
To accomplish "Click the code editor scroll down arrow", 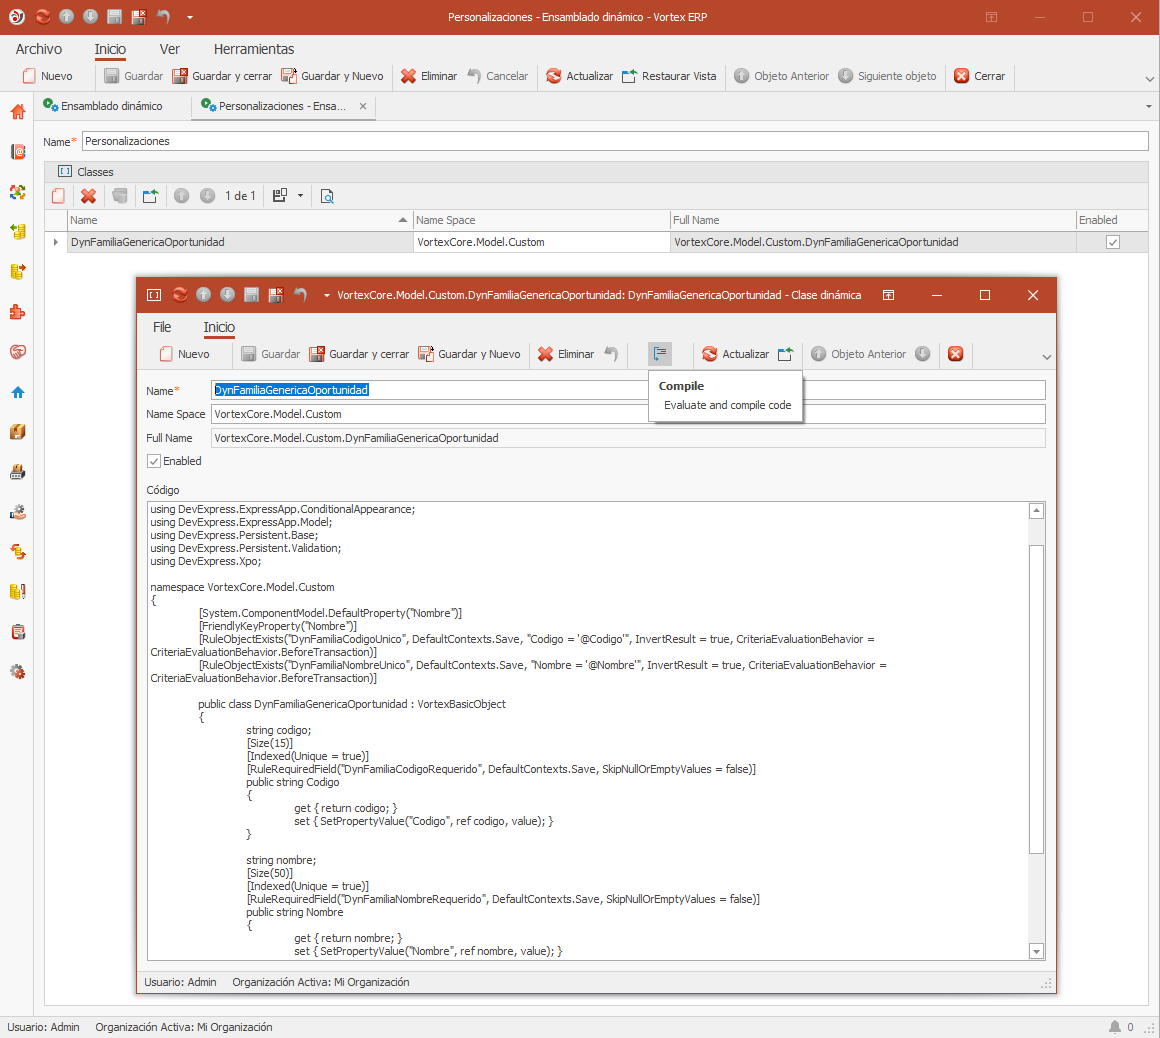I will coord(1036,951).
